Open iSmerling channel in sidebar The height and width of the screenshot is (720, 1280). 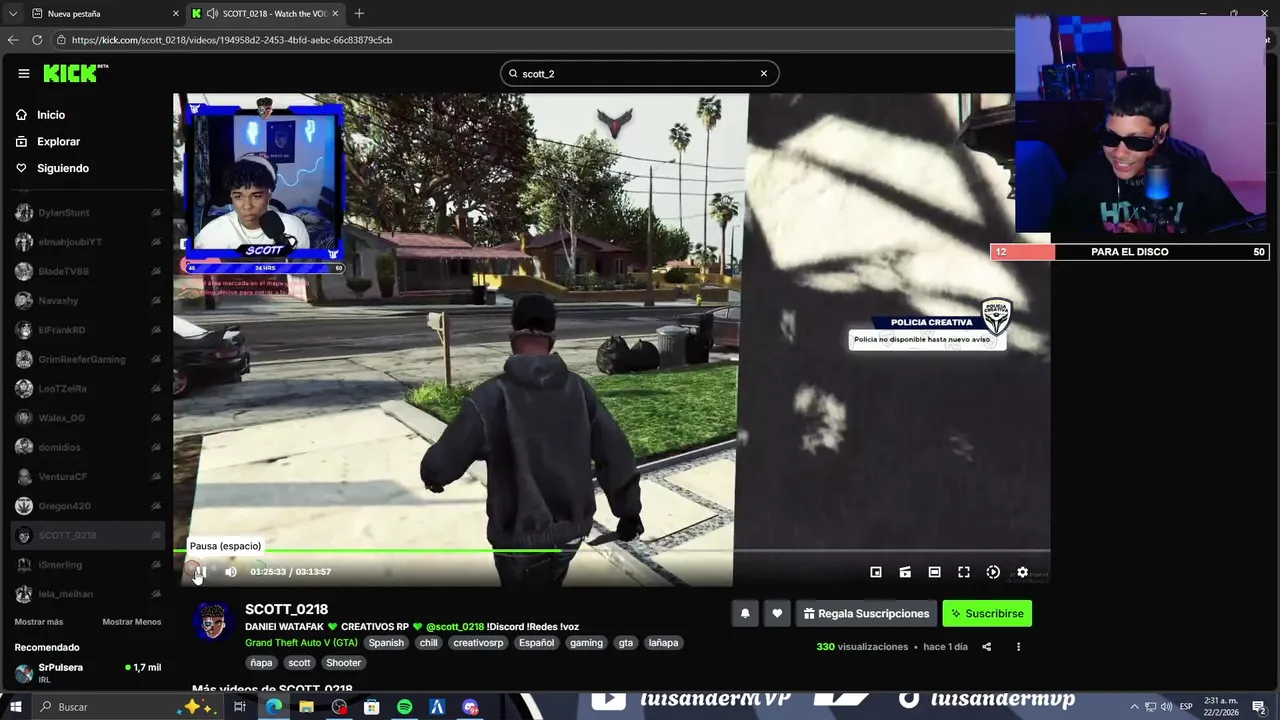tap(88, 565)
